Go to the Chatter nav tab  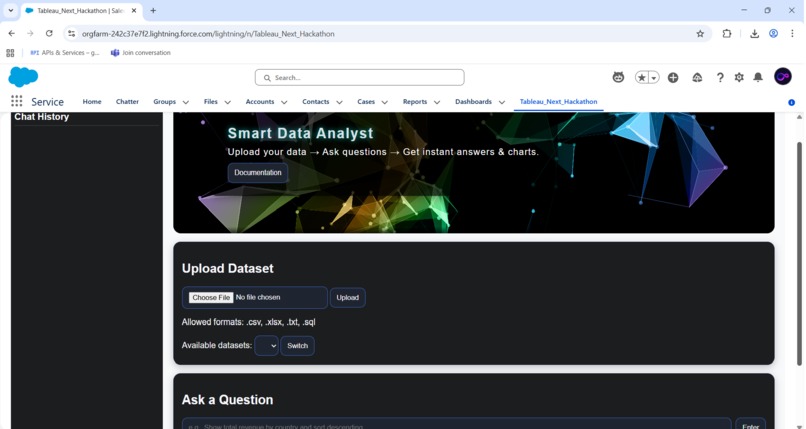coord(127,102)
